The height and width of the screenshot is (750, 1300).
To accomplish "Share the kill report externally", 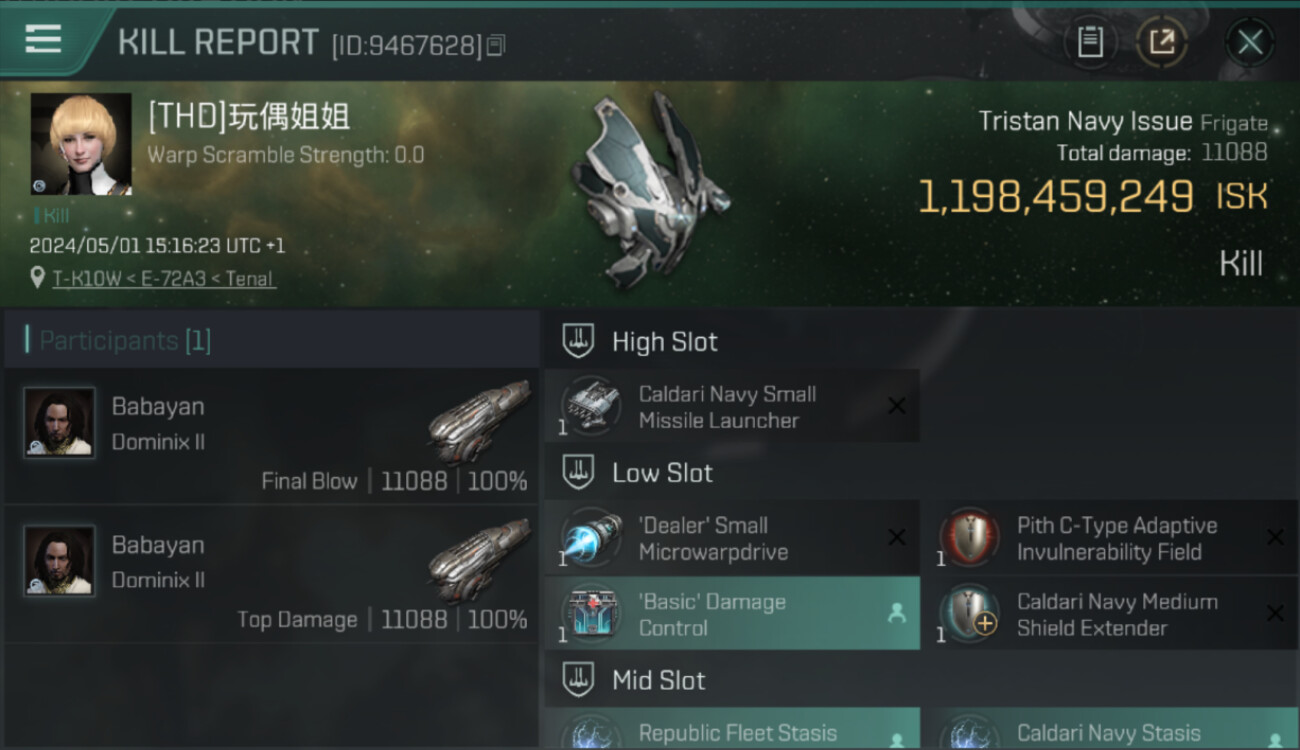I will [1161, 42].
